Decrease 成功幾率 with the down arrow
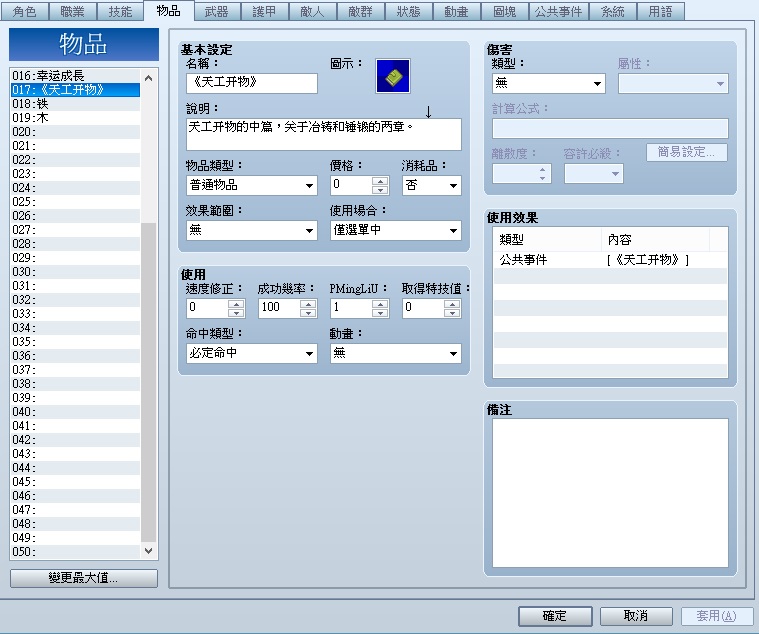The image size is (759, 634). 308,313
